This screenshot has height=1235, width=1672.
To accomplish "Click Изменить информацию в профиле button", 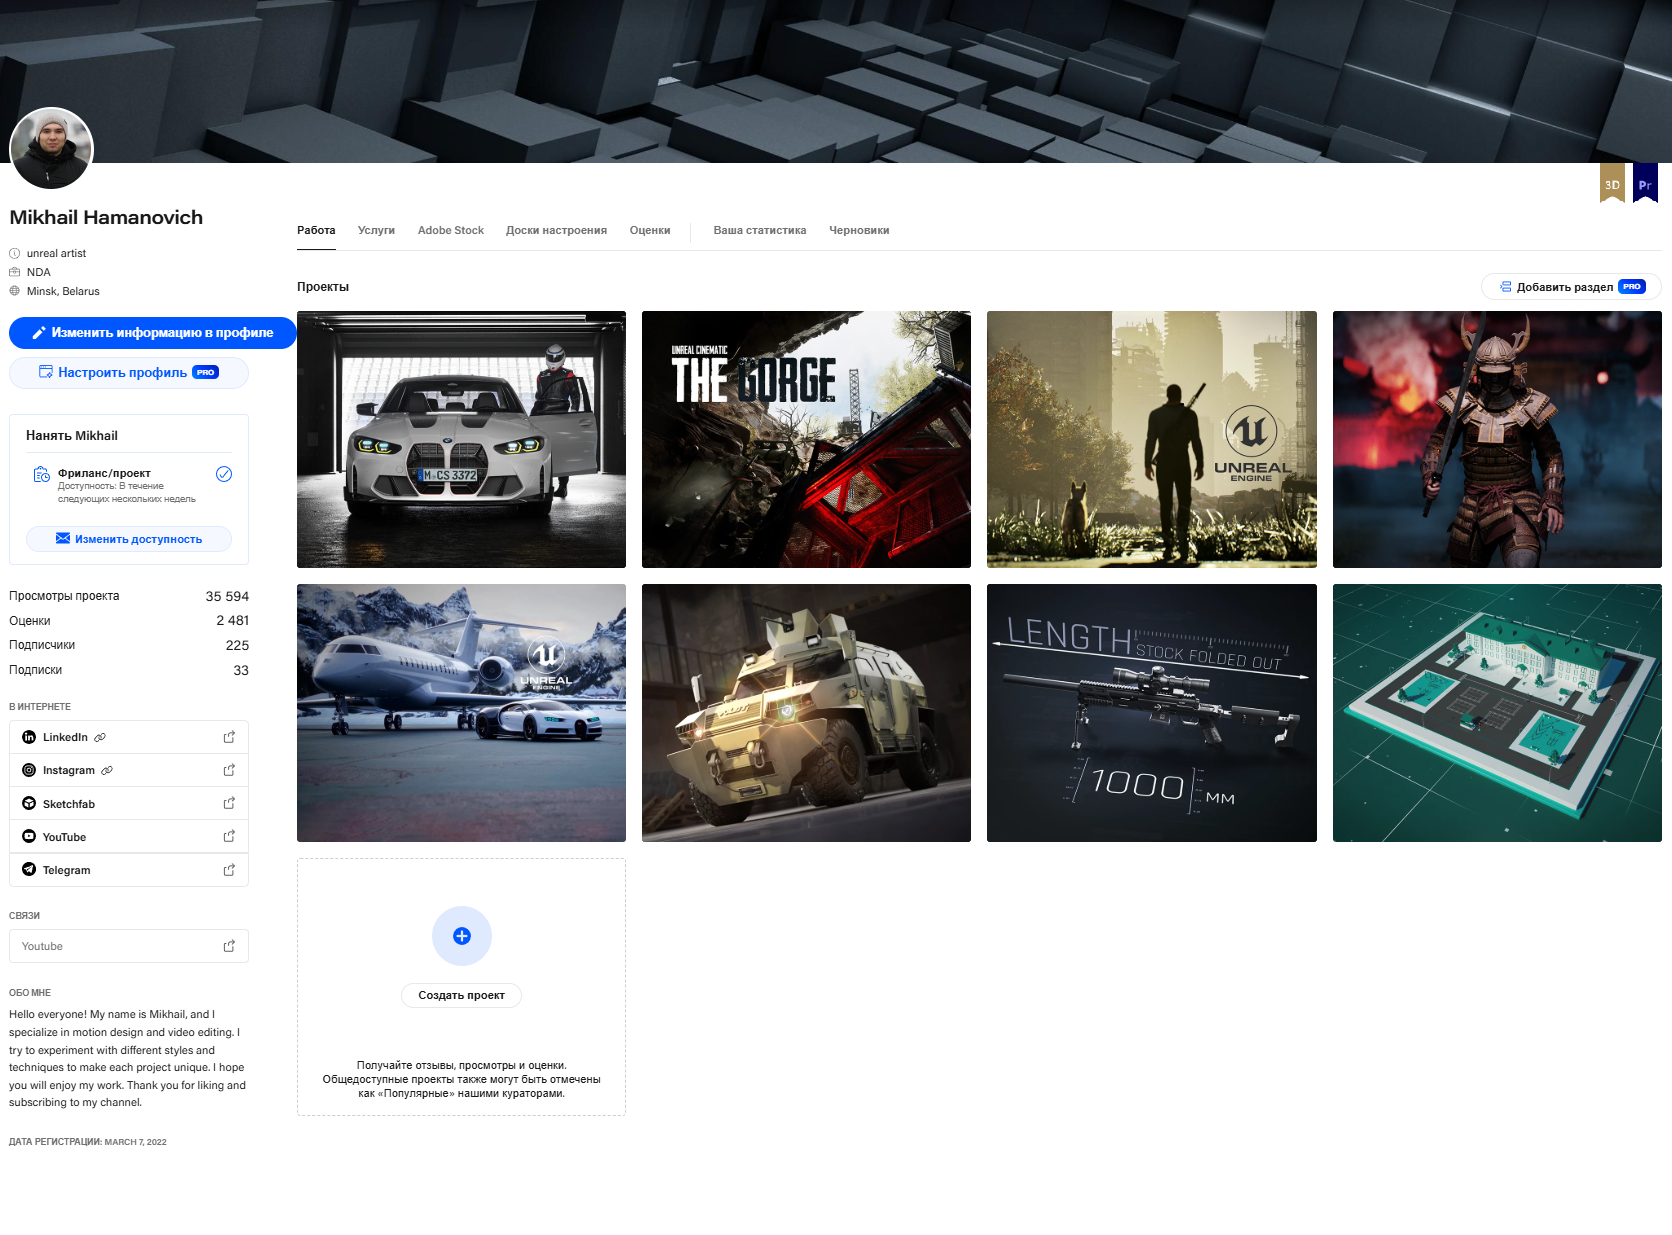I will 152,333.
